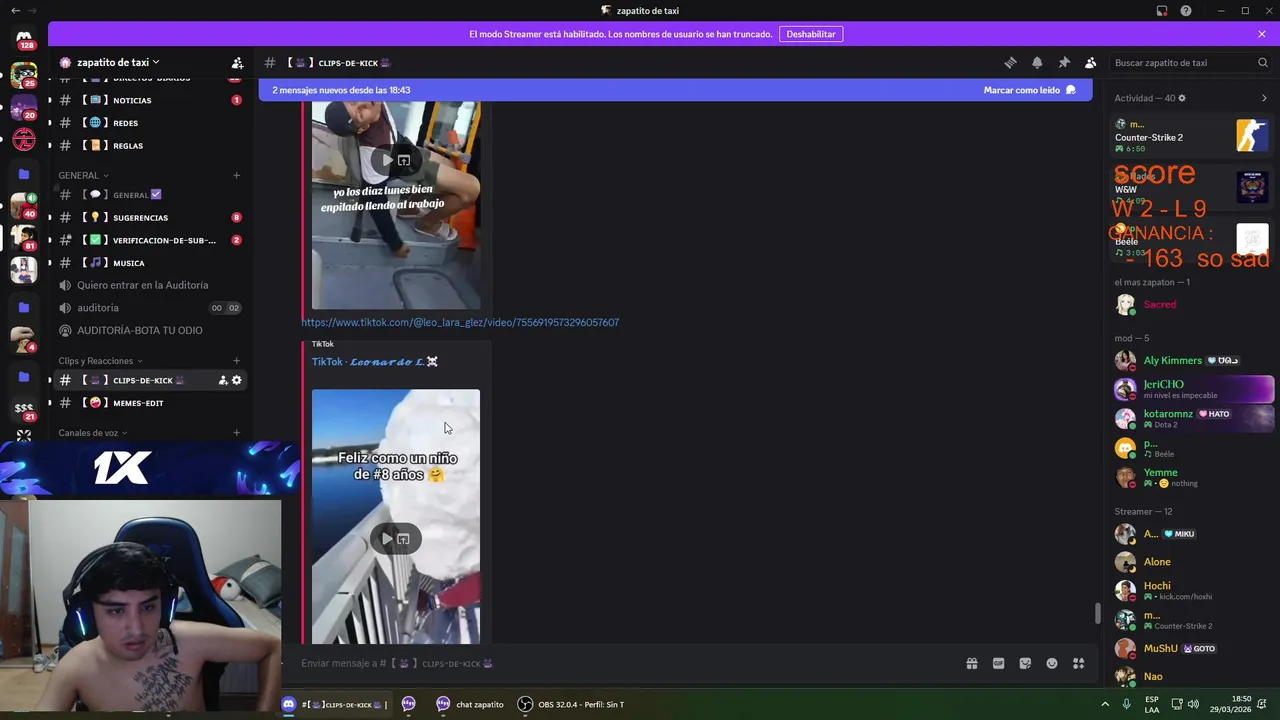Viewport: 1280px width, 720px height.
Task: Go back with the title bar arrow
Action: pos(15,11)
